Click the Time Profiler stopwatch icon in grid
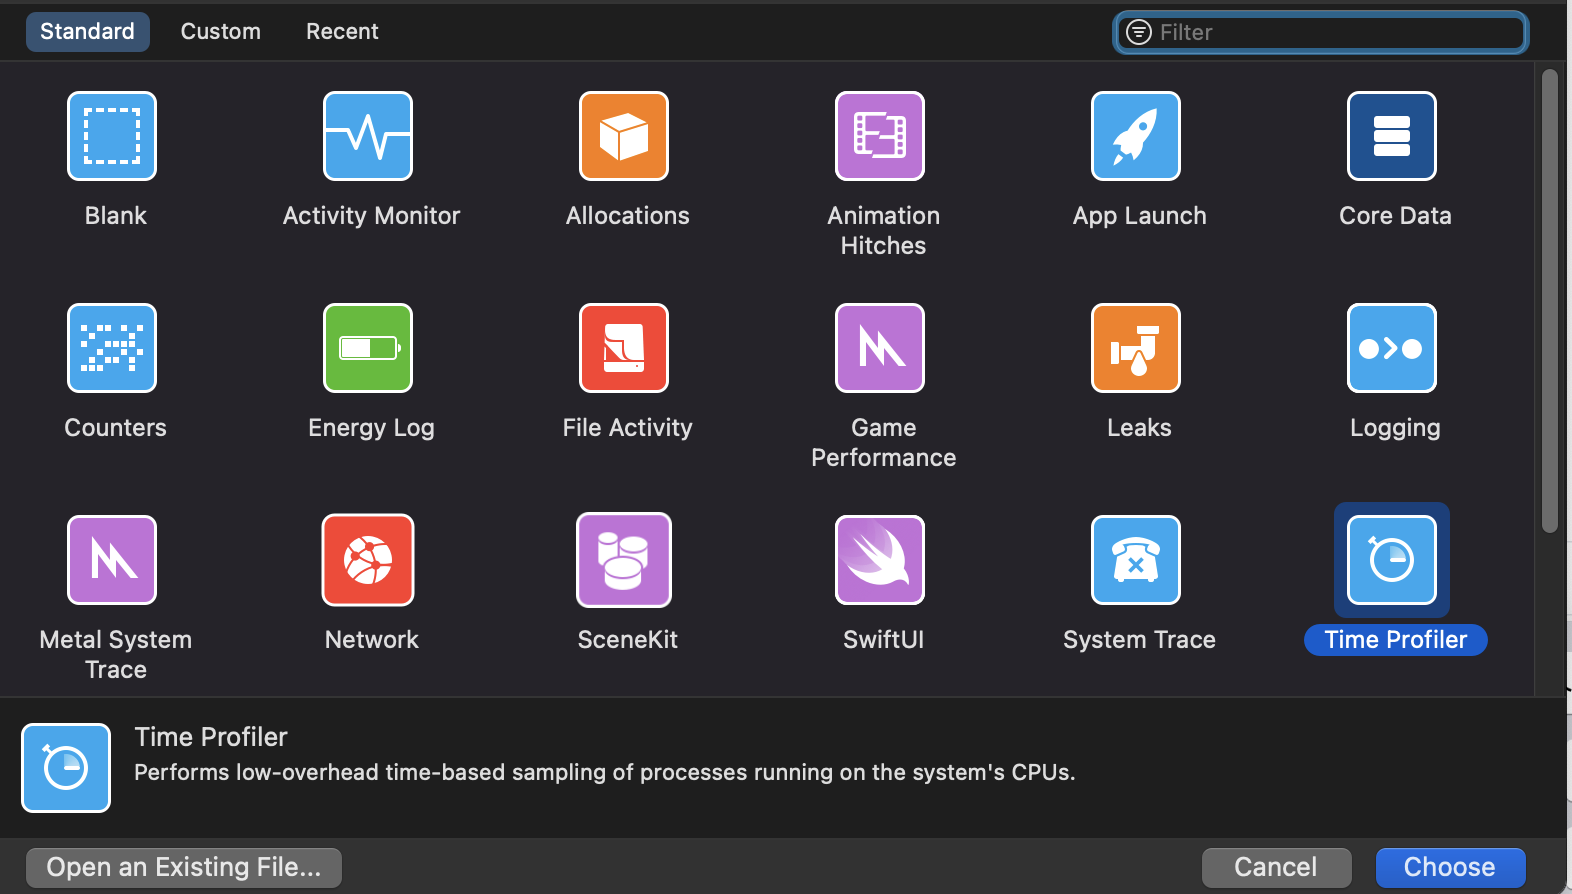1572x894 pixels. (x=1392, y=560)
